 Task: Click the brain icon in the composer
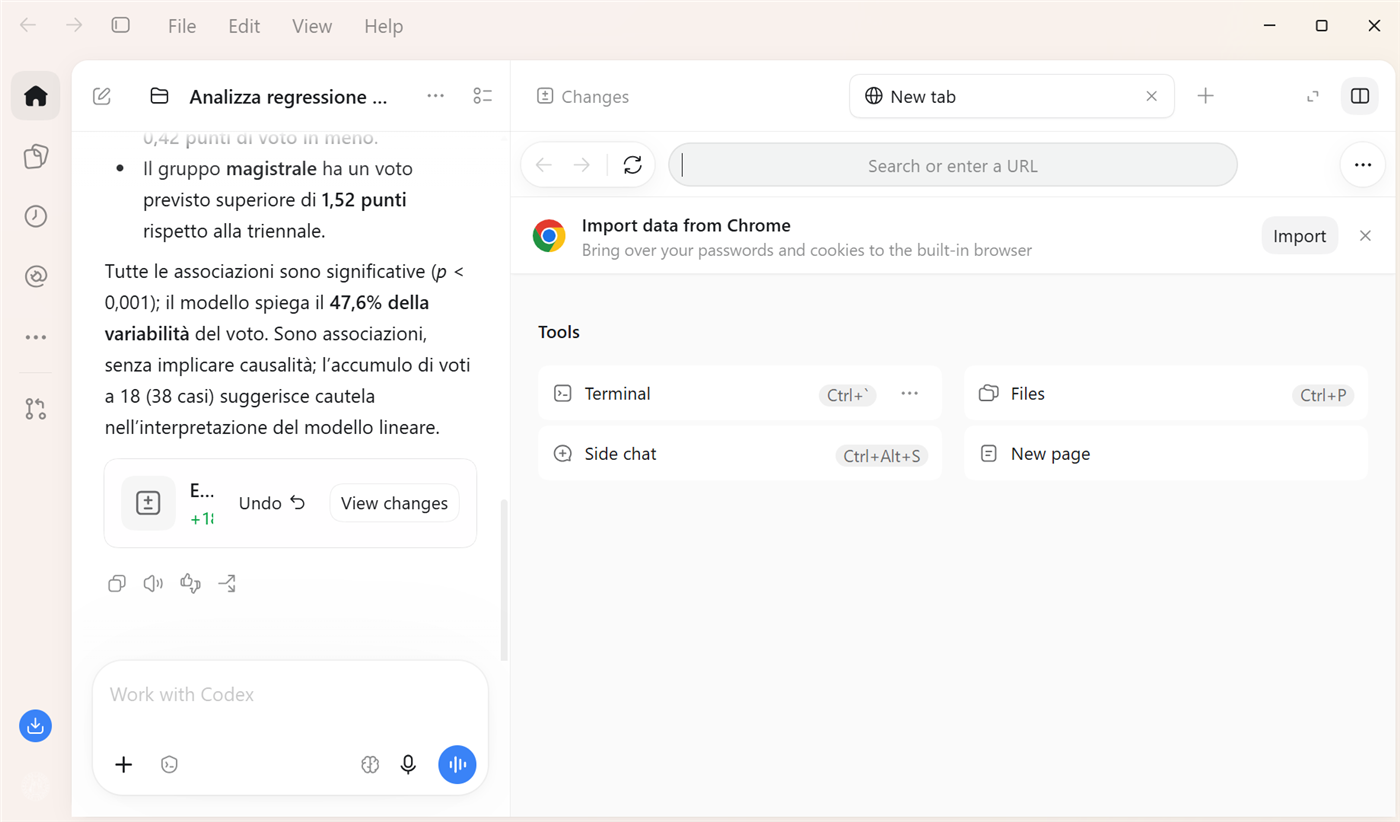pyautogui.click(x=370, y=765)
